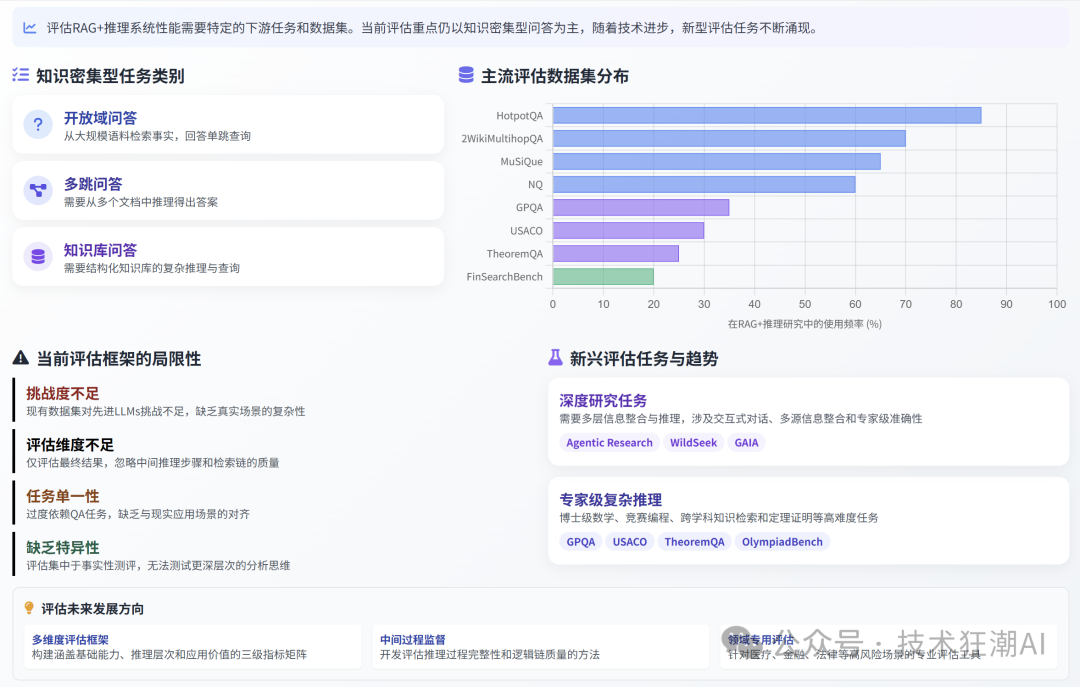Click description 需要结构化知识库的复杂推理与查询

152,269
